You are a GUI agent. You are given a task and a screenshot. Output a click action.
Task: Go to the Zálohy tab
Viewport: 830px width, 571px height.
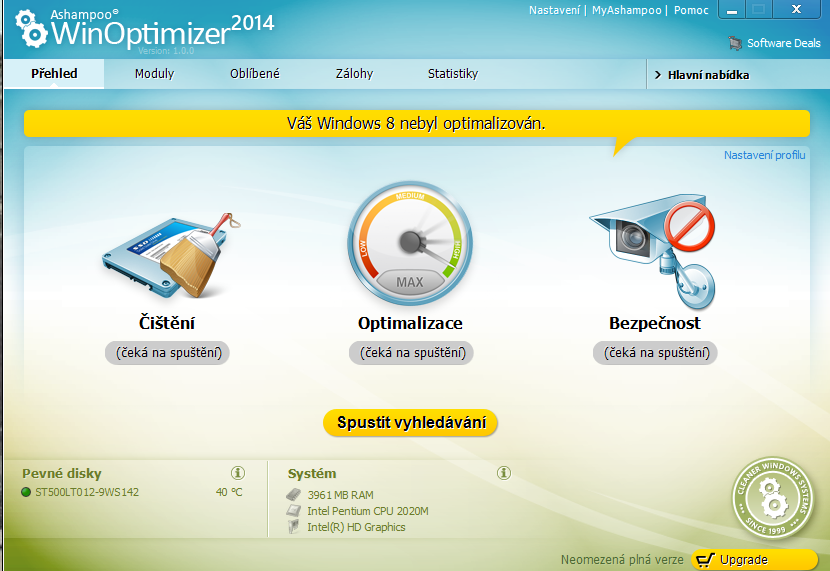(x=354, y=74)
